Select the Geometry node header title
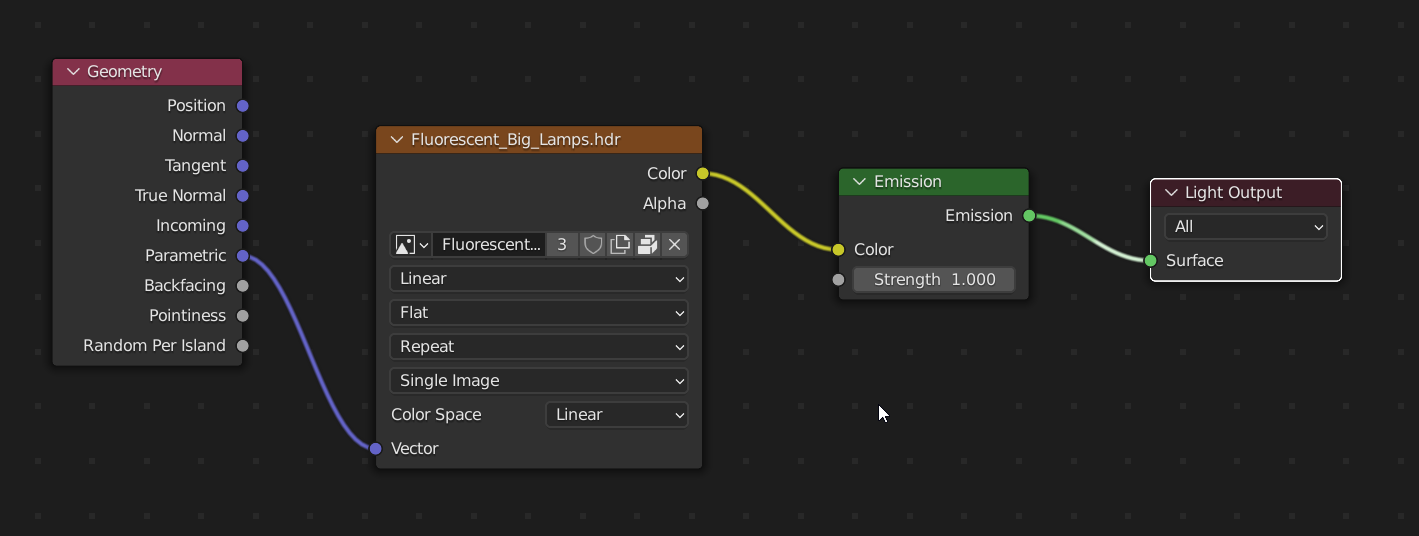The height and width of the screenshot is (536, 1419). coord(124,72)
